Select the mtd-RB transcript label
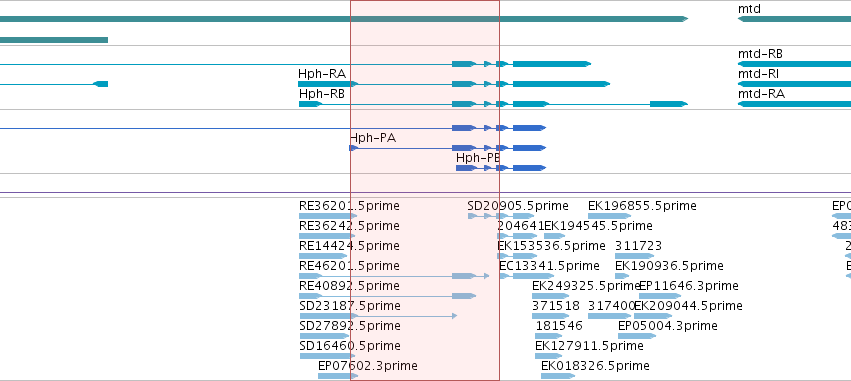The height and width of the screenshot is (381, 851). [x=760, y=54]
